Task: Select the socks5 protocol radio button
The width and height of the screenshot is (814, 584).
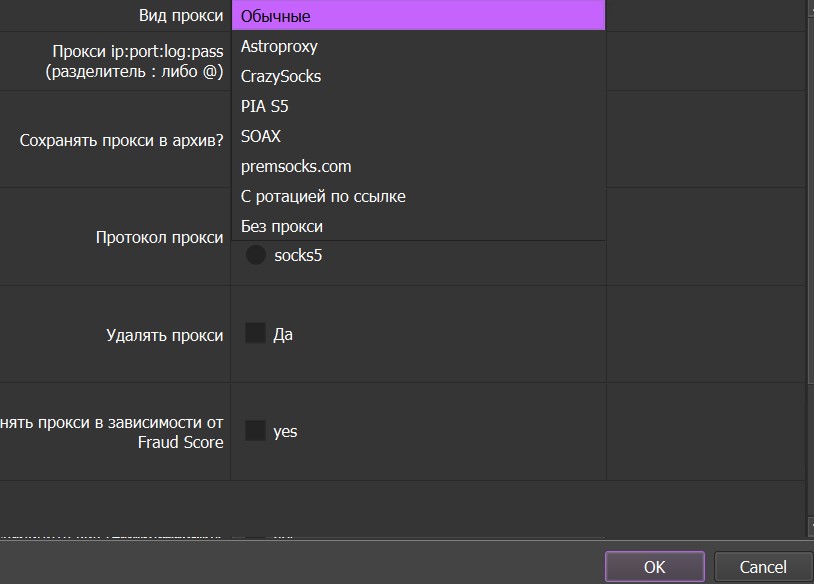Action: pos(256,255)
